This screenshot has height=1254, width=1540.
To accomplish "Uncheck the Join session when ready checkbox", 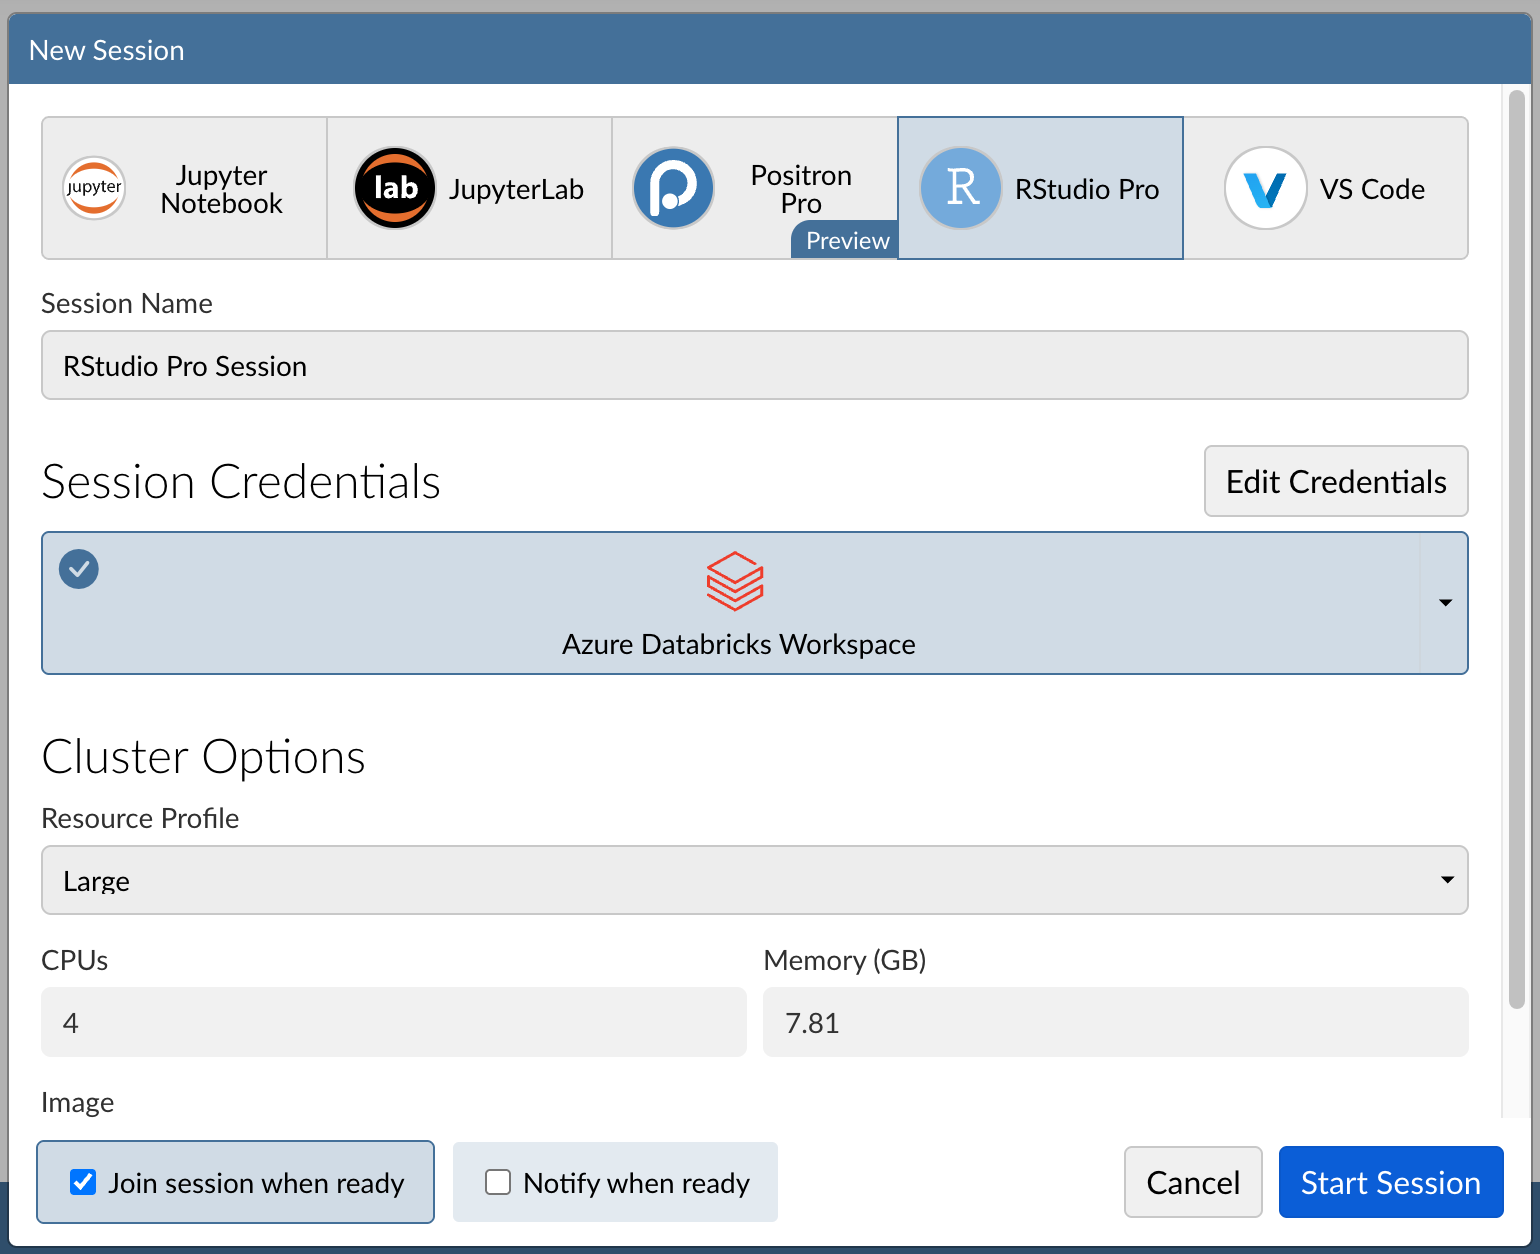I will click(x=83, y=1182).
